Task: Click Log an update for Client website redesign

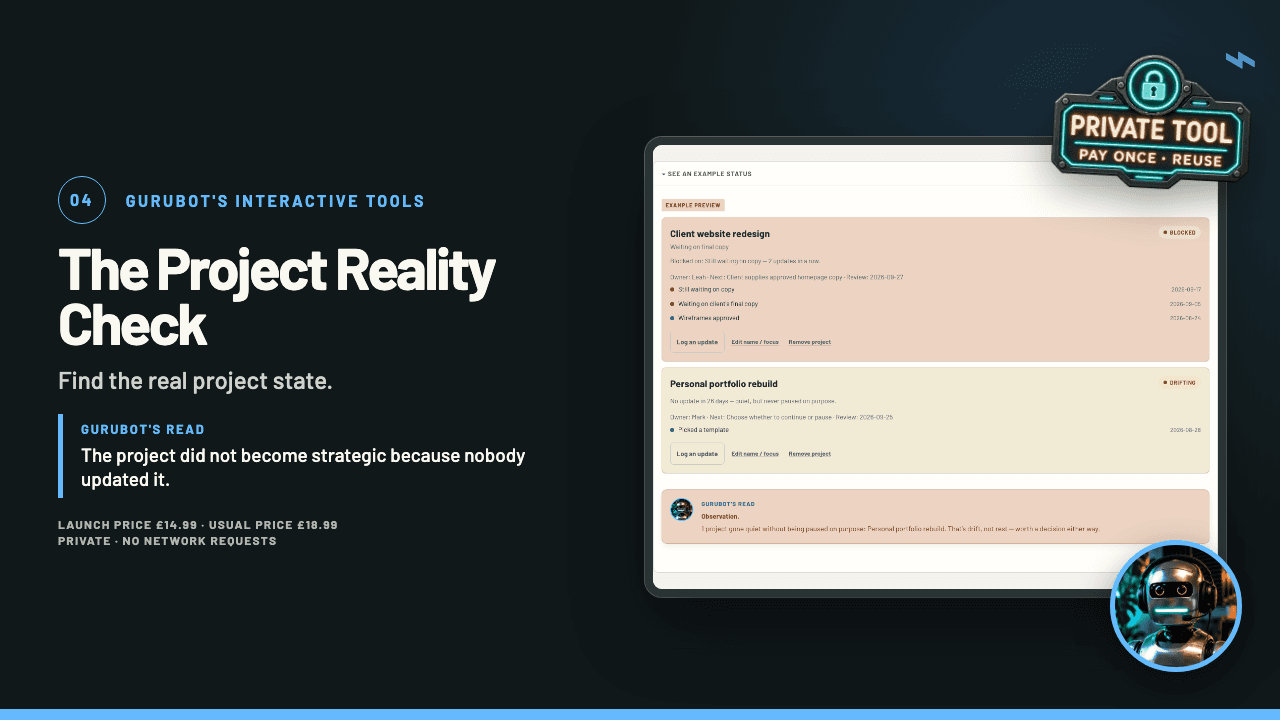Action: tap(697, 342)
